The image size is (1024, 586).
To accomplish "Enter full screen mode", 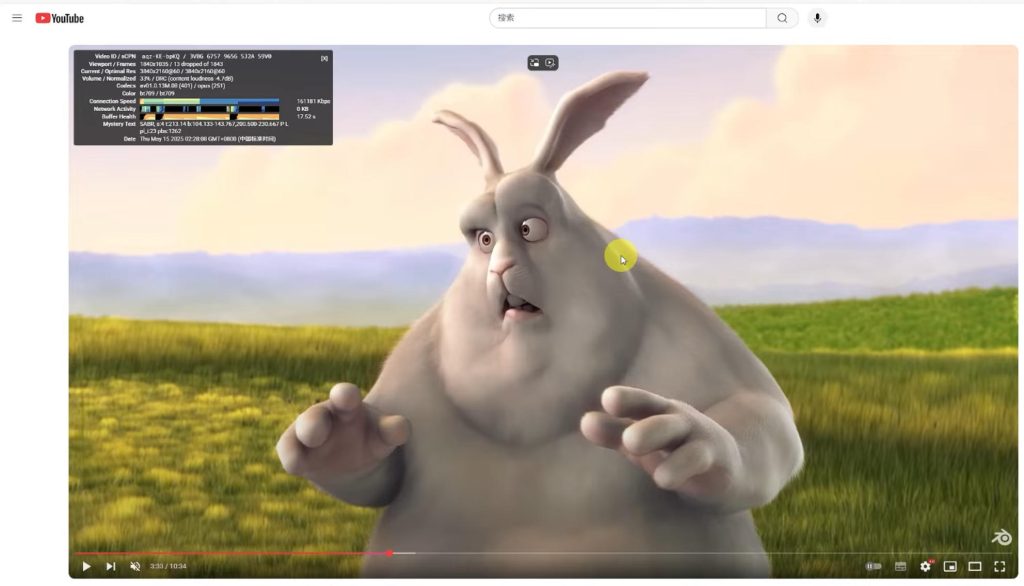I will click(1000, 566).
